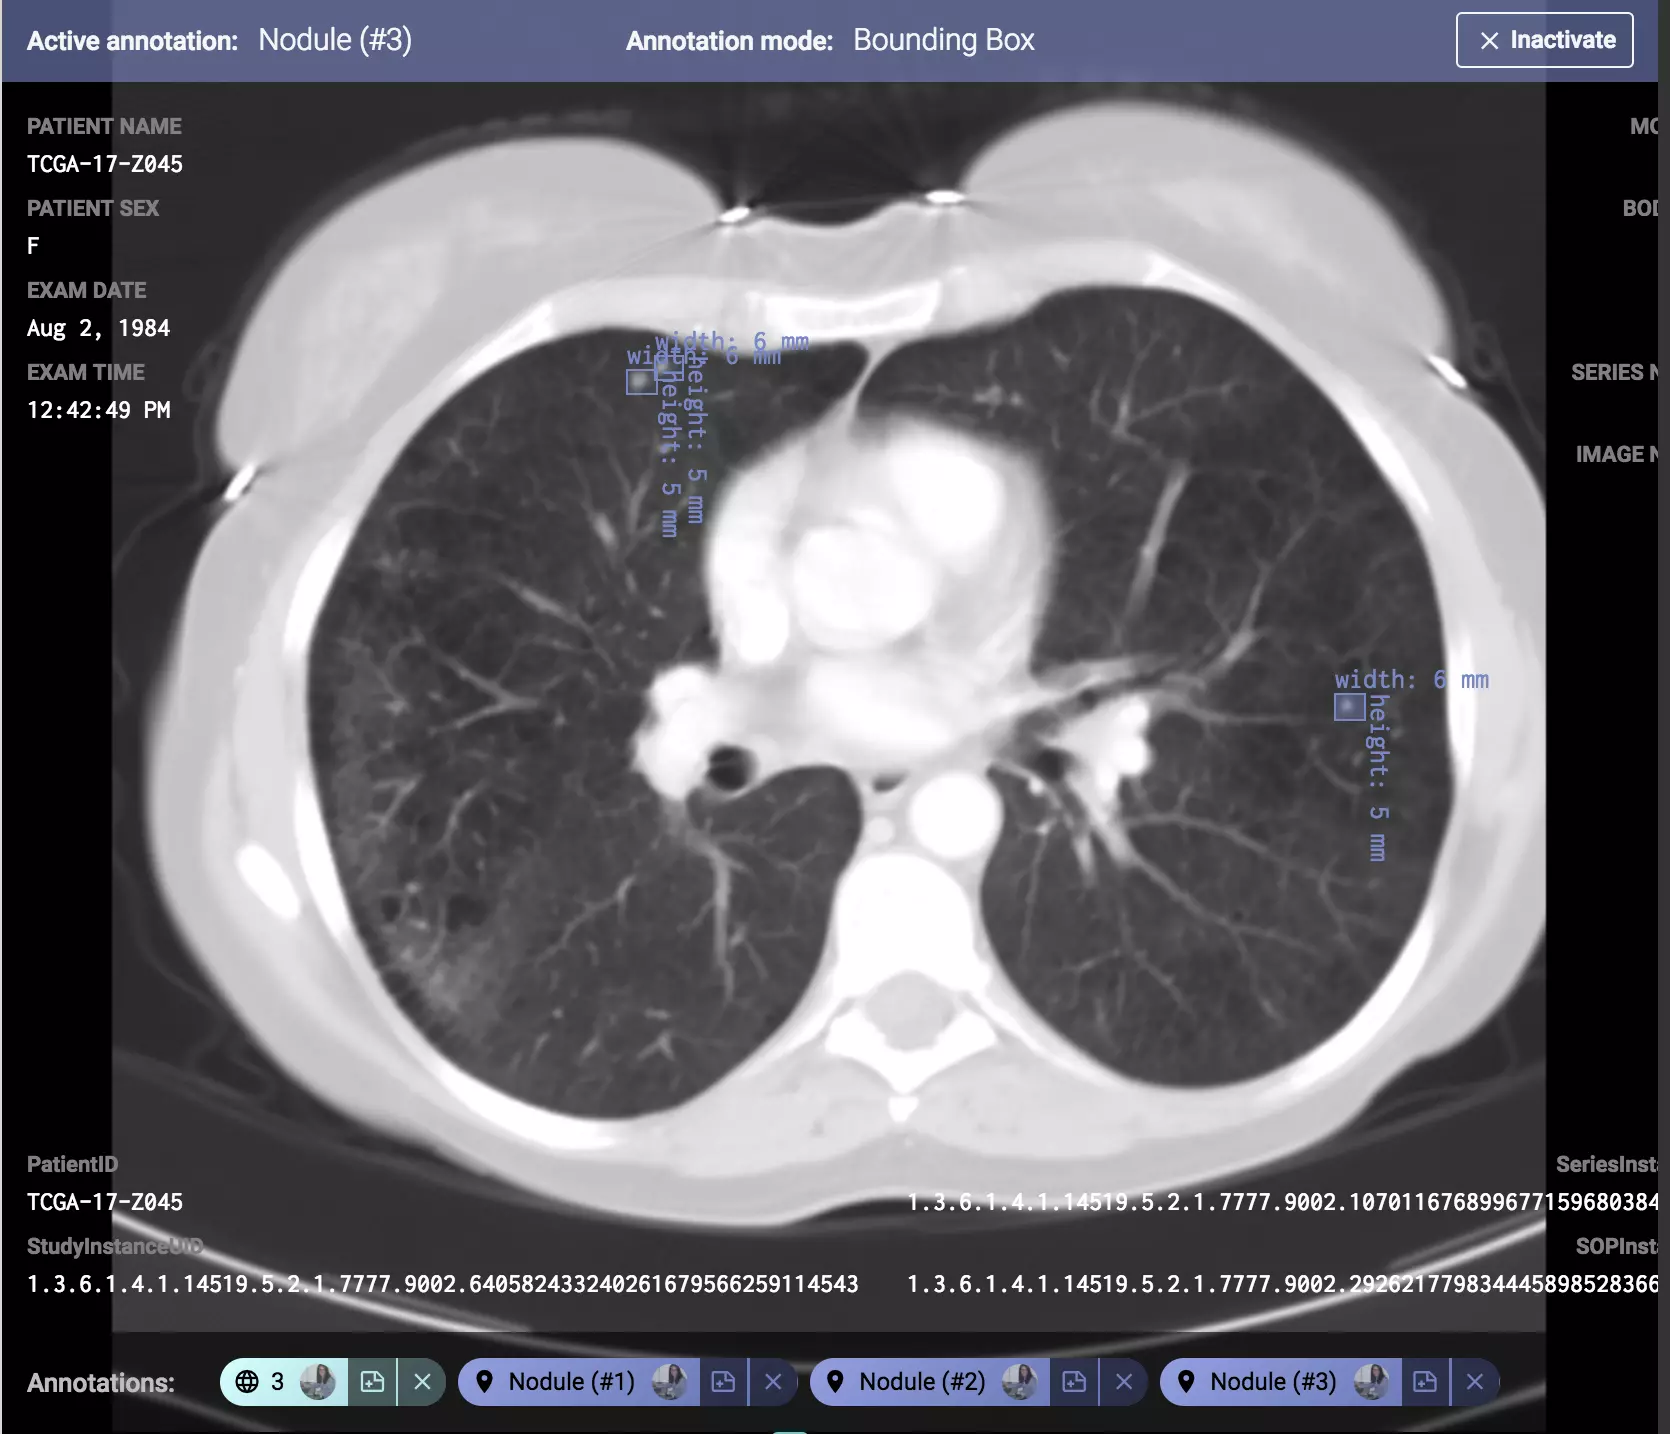1670x1434 pixels.
Task: Open the note icon for Nodule (#1)
Action: tap(723, 1382)
